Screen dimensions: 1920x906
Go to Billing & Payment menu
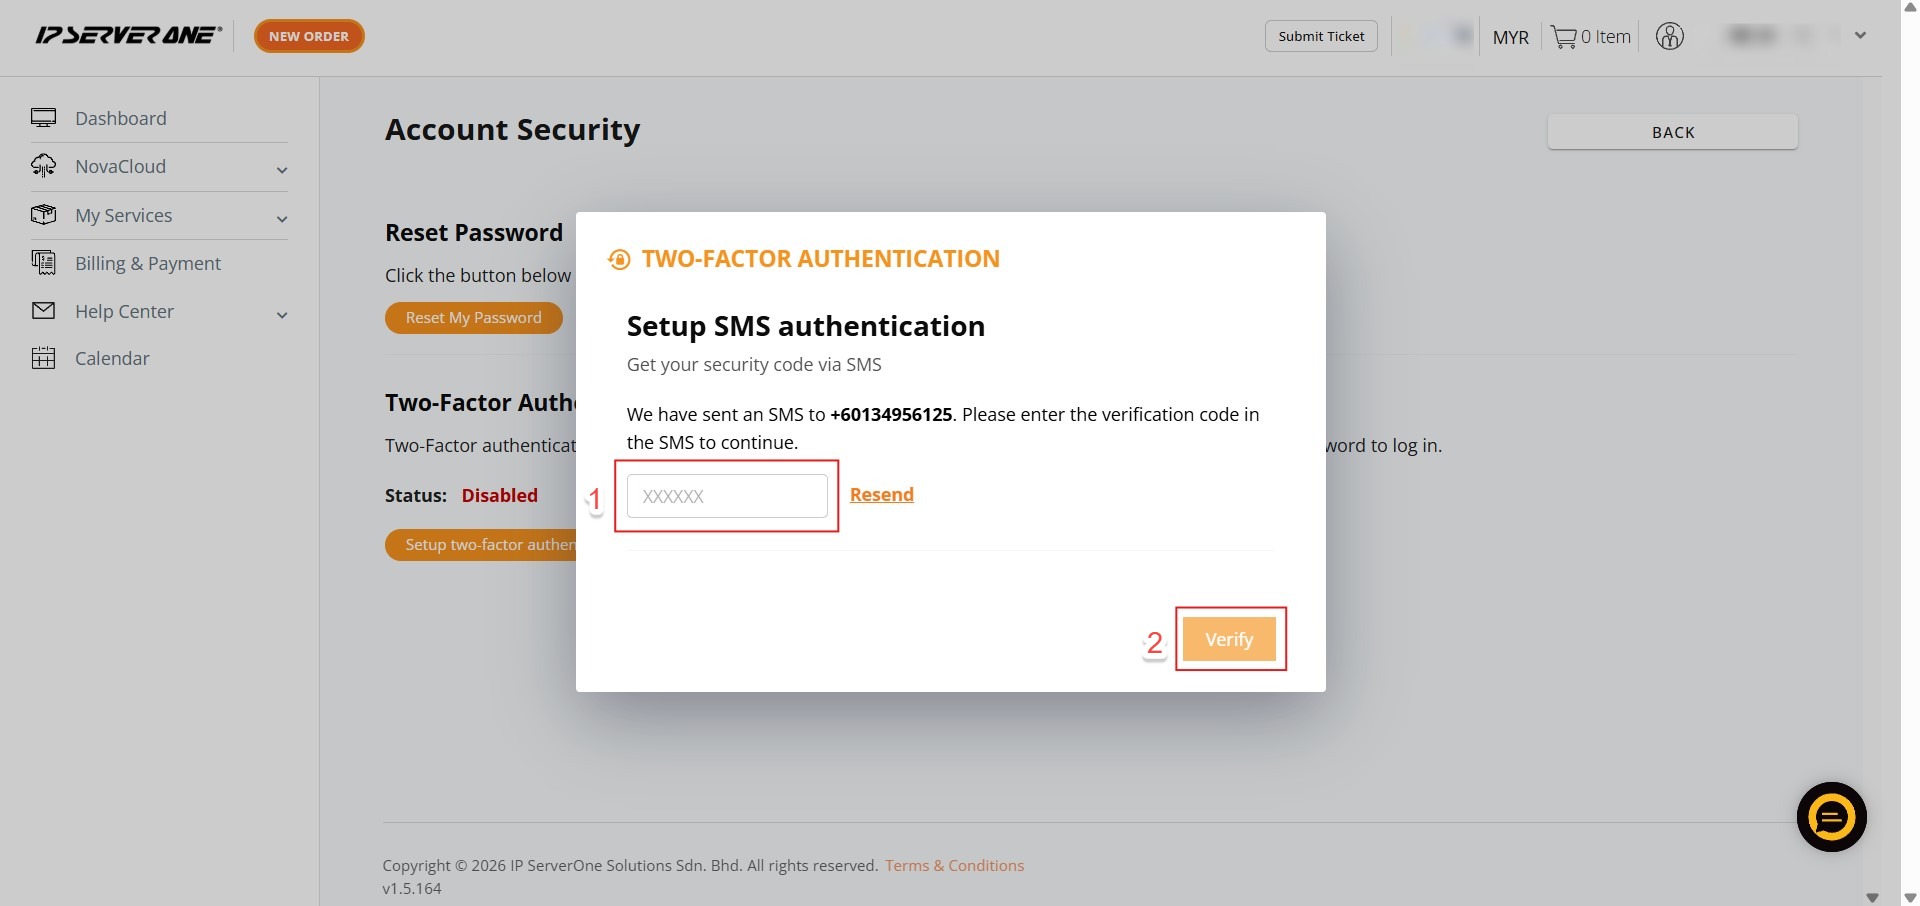tap(148, 263)
